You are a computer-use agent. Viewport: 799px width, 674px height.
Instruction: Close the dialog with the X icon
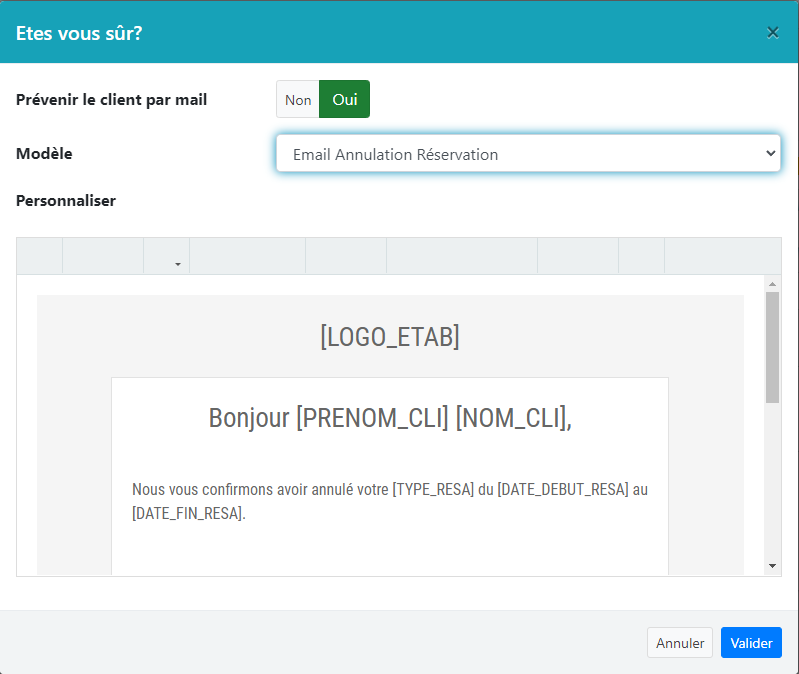tap(772, 32)
